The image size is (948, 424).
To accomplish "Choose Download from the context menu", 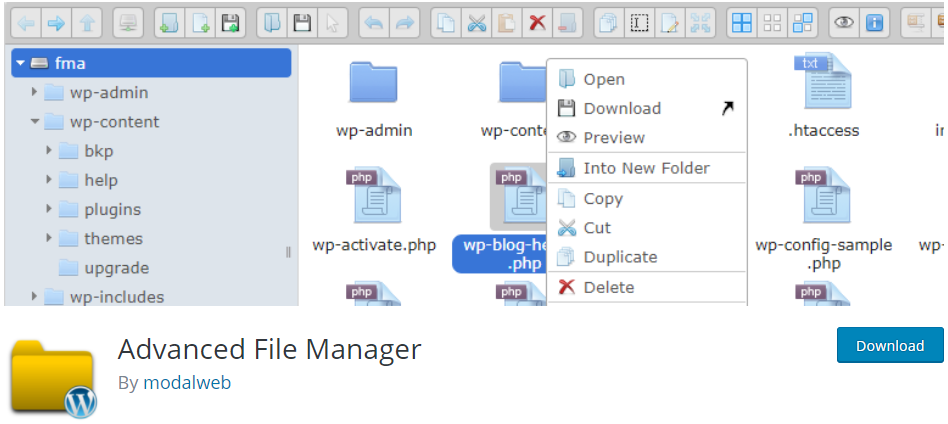I will (647, 108).
